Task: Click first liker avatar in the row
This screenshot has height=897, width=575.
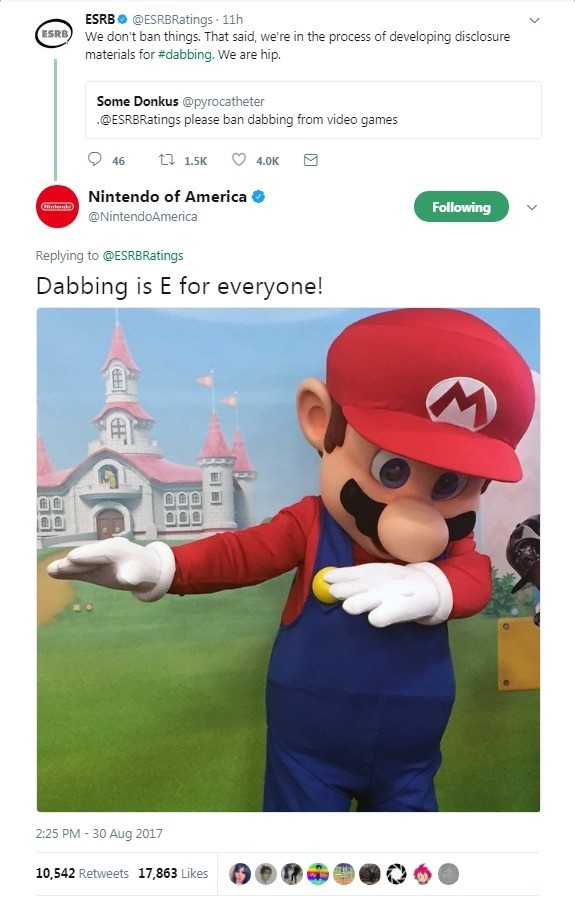Action: click(x=240, y=874)
